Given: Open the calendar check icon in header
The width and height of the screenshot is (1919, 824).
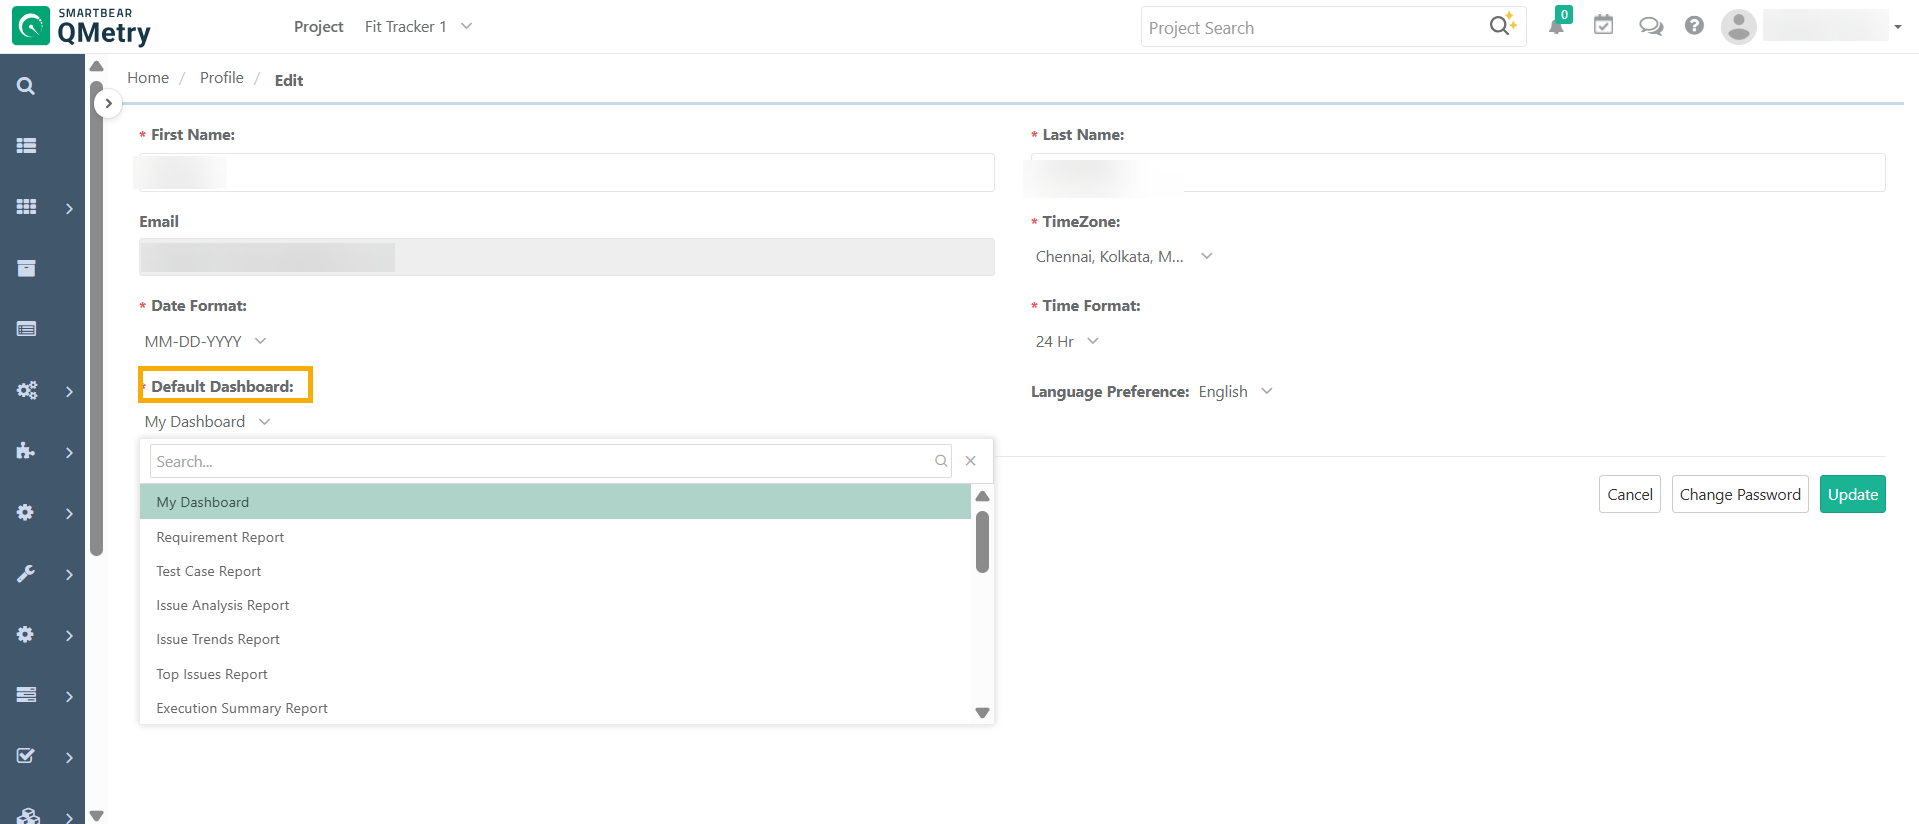Looking at the screenshot, I should click(1603, 25).
